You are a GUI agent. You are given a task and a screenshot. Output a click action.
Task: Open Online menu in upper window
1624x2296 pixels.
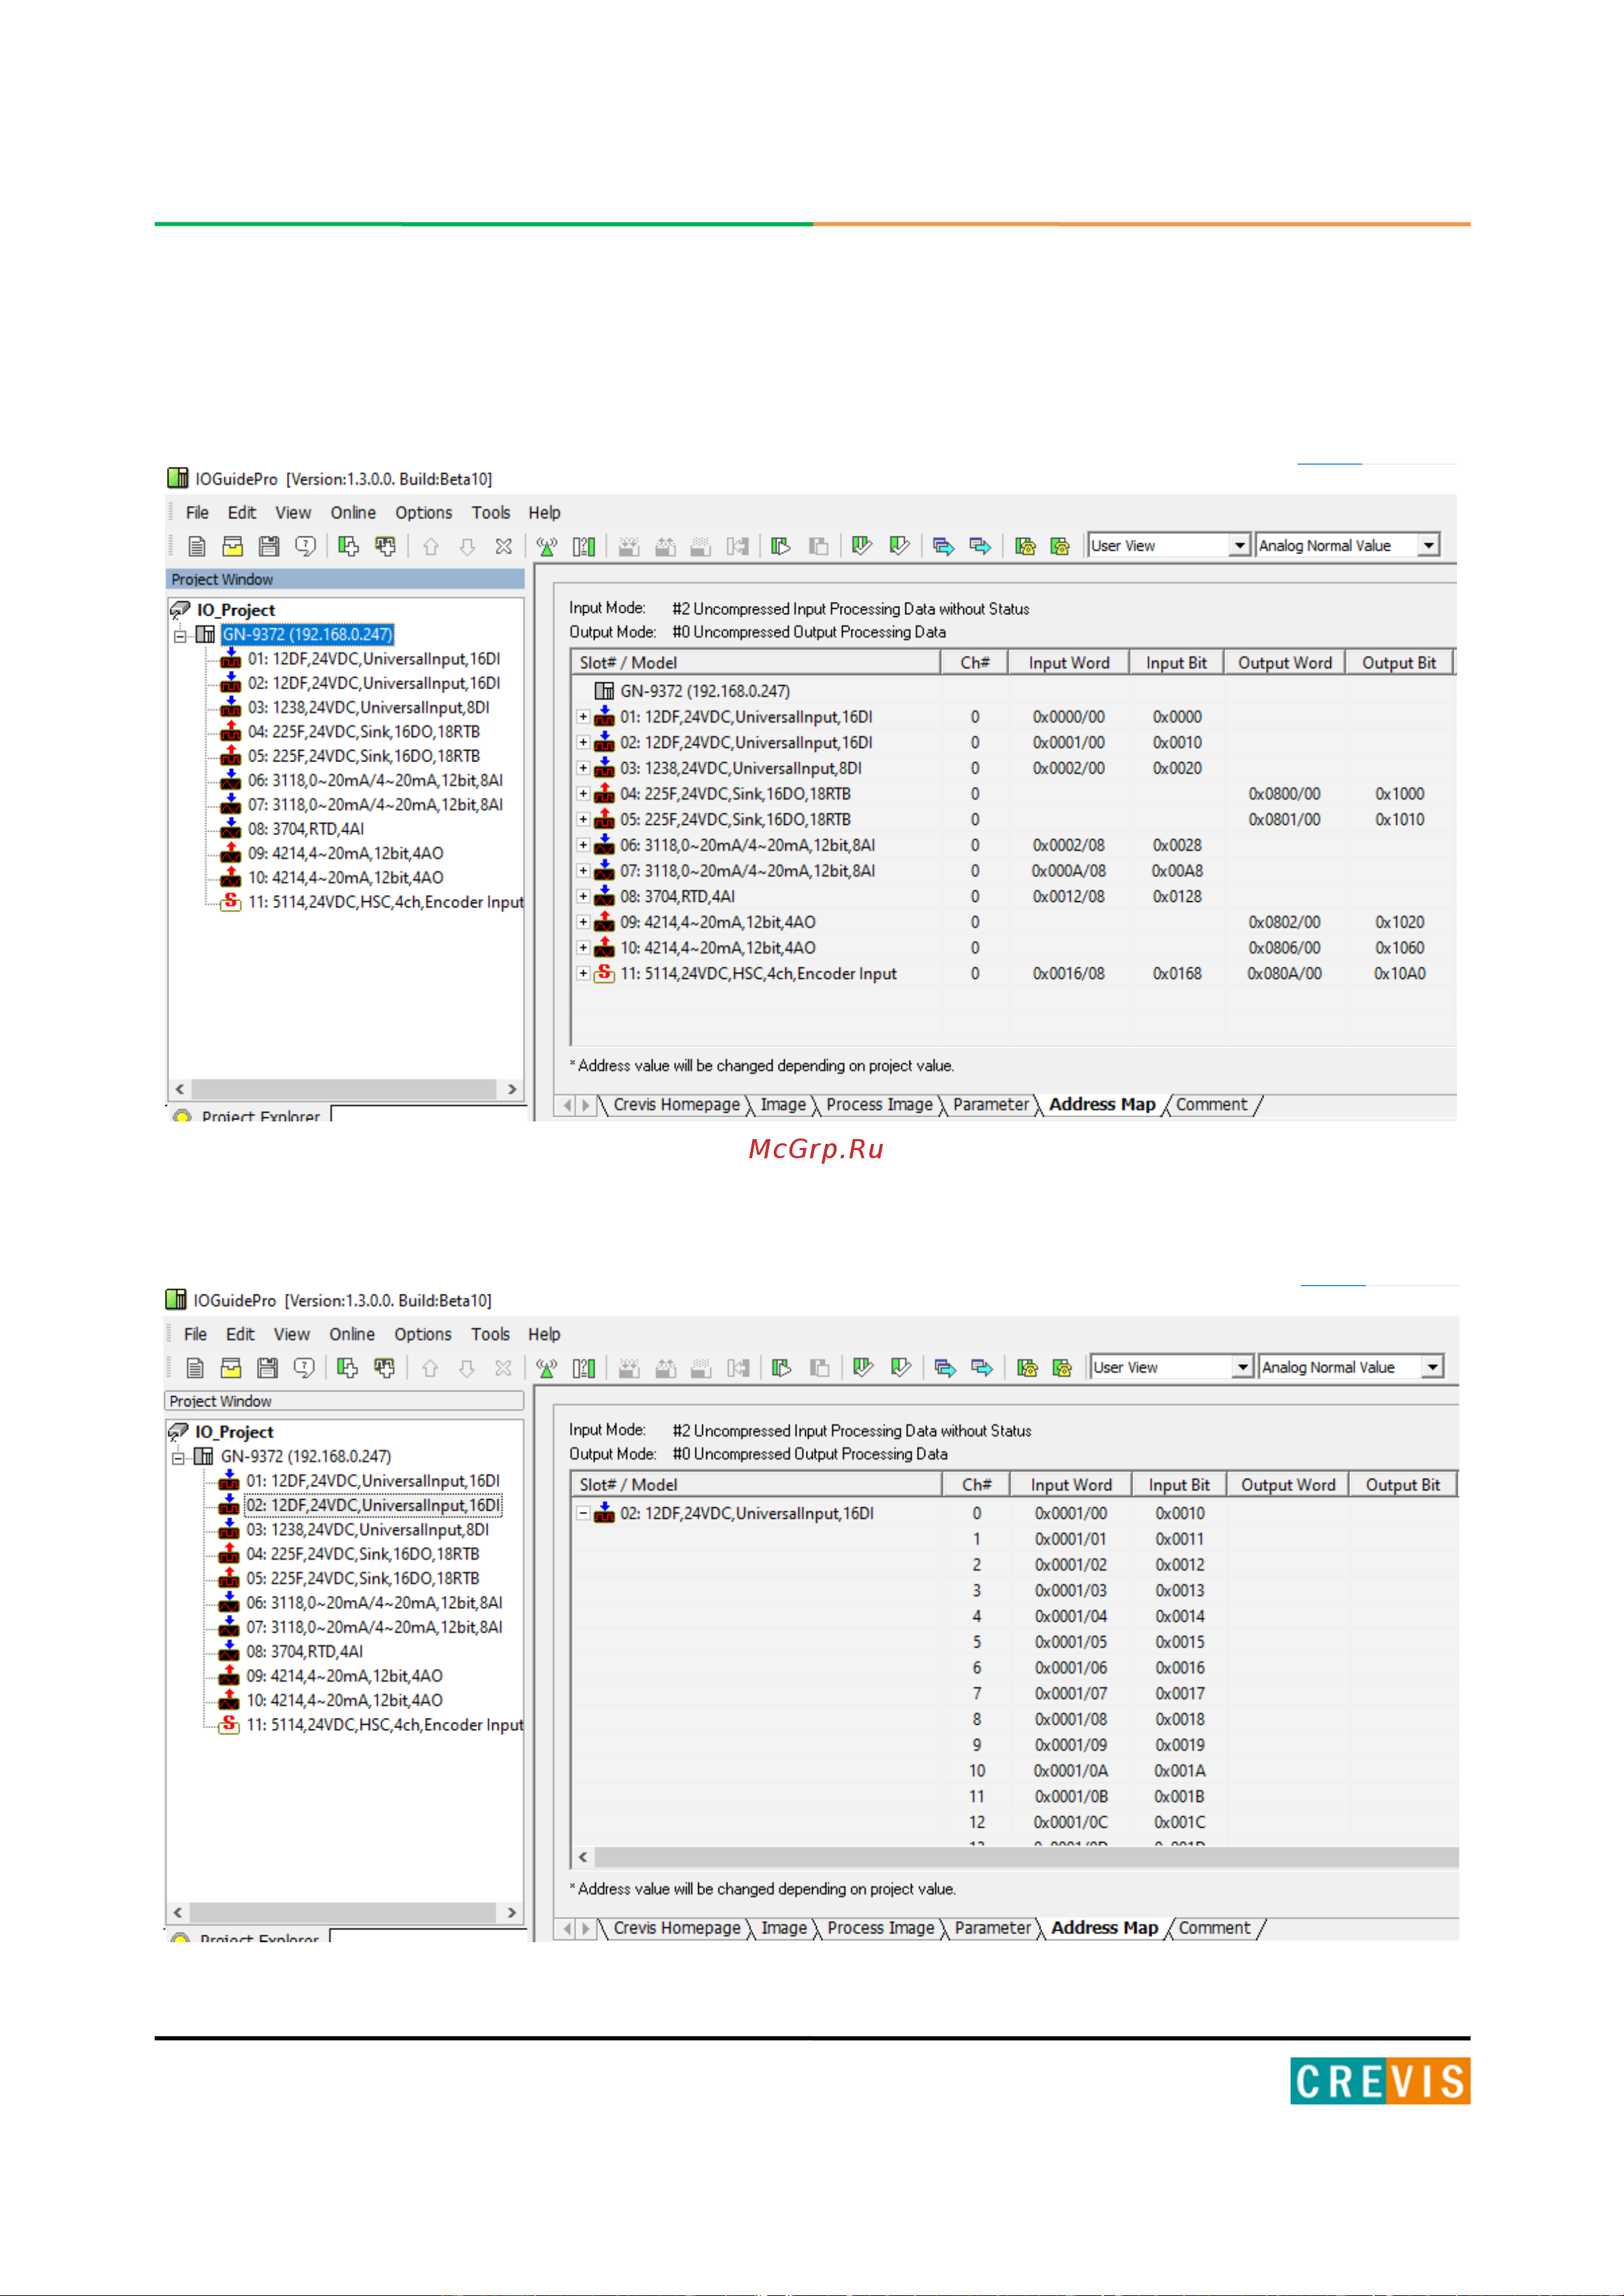point(353,512)
